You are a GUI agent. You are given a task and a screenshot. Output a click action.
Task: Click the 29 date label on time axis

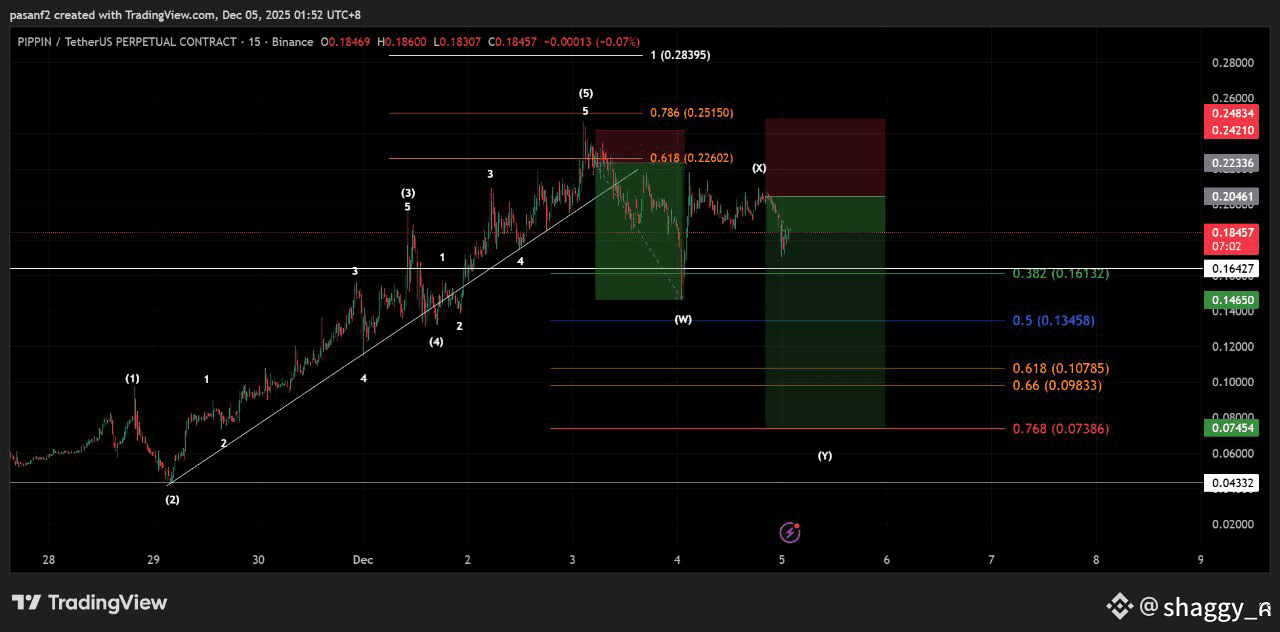pyautogui.click(x=153, y=560)
